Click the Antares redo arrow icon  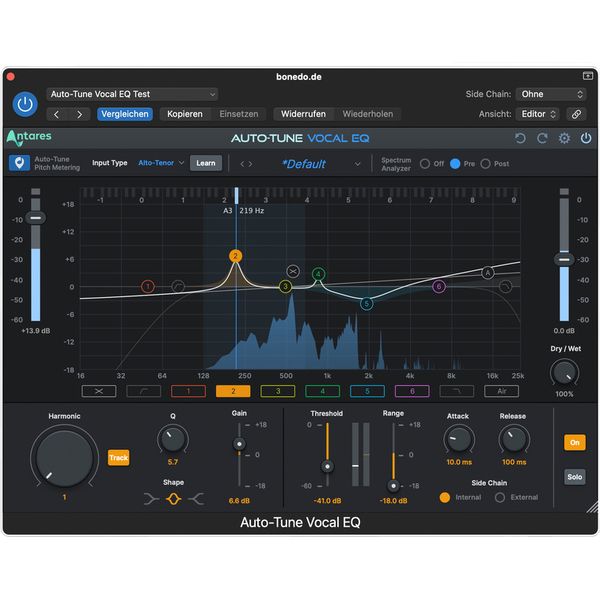542,139
